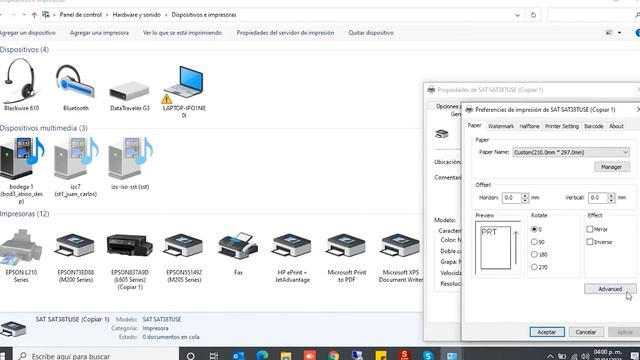
Task: Switch to the Printer Setting tab
Action: pyautogui.click(x=562, y=126)
